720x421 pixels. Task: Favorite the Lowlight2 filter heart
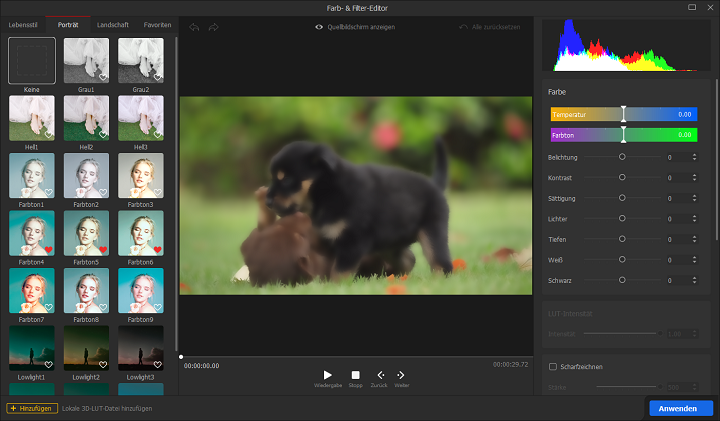click(x=103, y=365)
